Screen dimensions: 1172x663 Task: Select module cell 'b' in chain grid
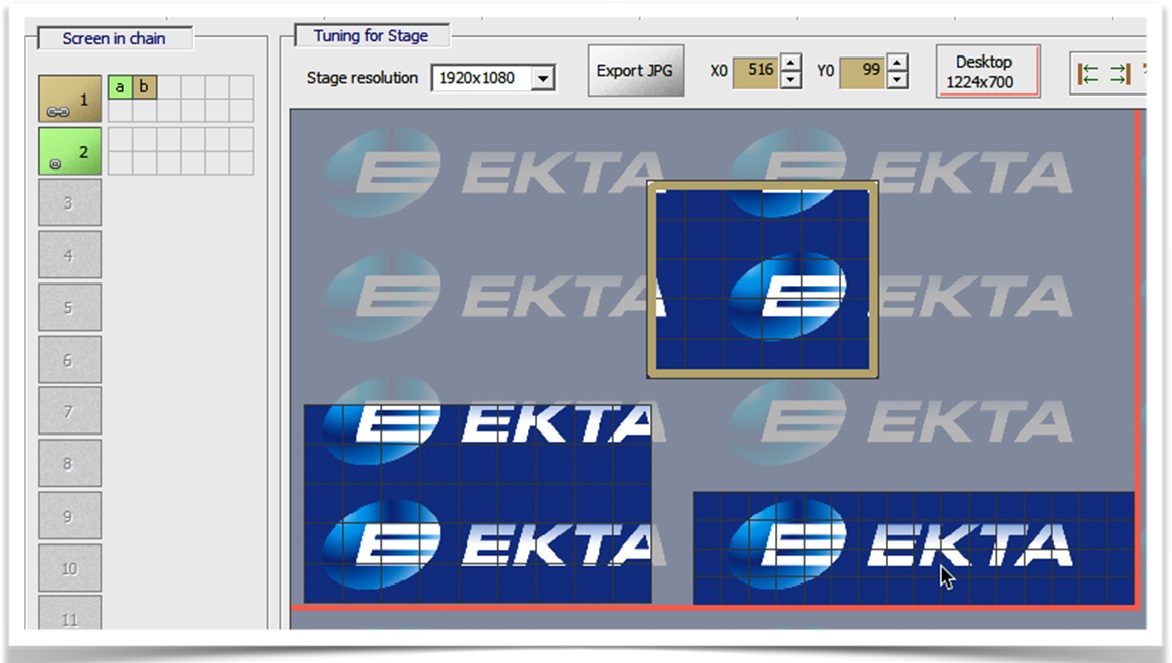(x=144, y=87)
